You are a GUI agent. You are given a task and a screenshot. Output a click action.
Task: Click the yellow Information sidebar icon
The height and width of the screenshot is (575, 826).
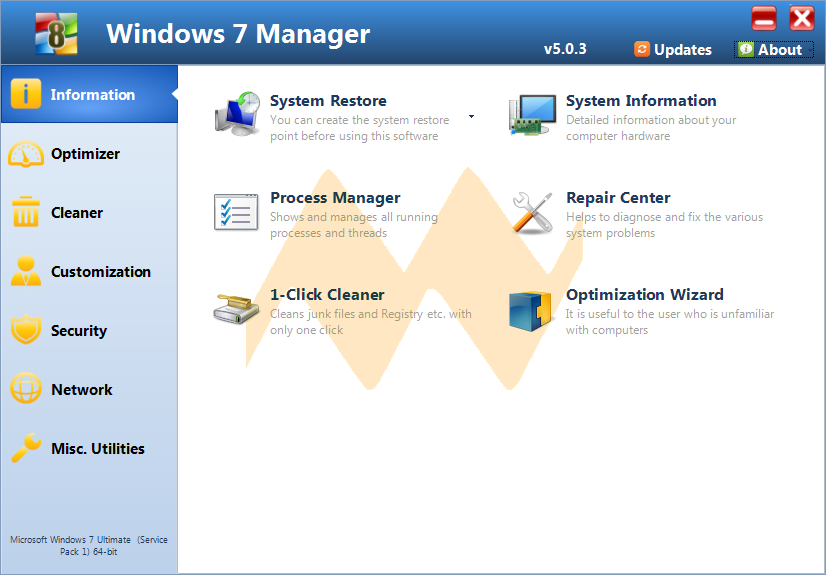tap(26, 94)
